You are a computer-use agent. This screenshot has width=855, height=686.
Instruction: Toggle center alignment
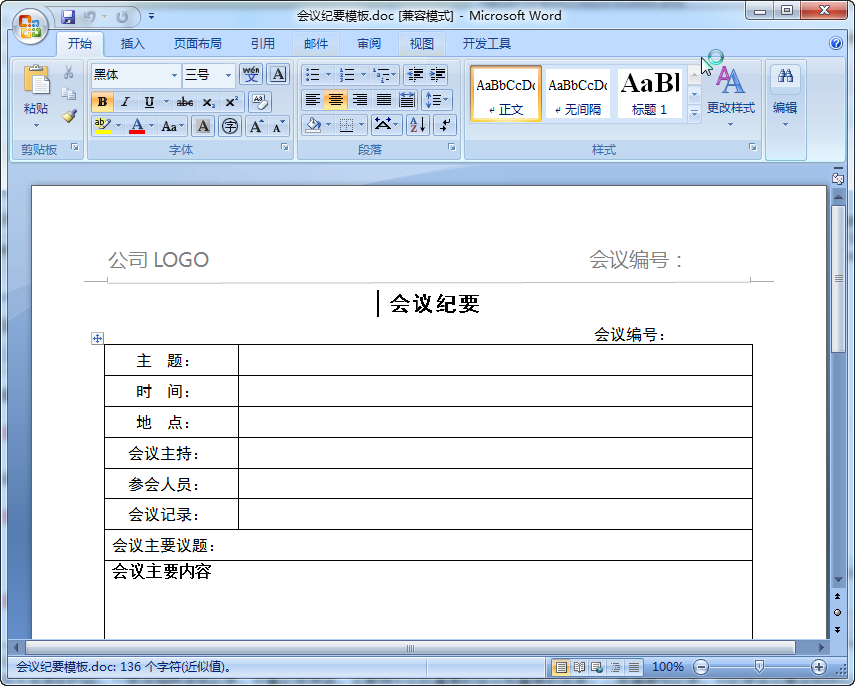336,100
